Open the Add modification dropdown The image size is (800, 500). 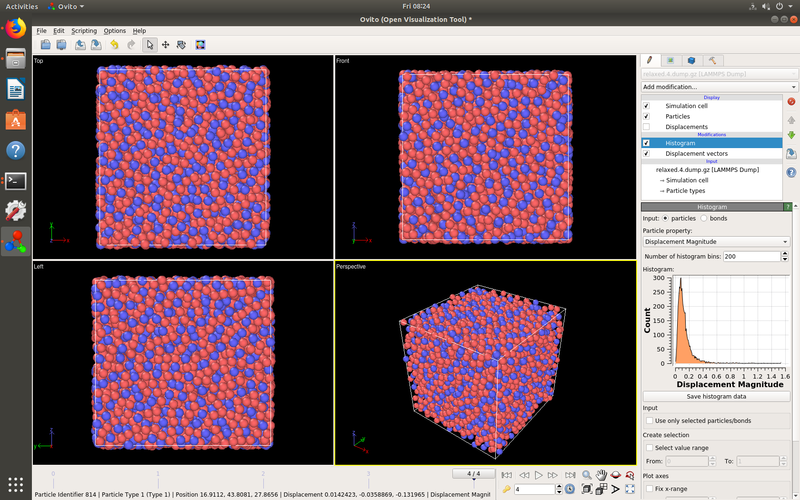719,87
